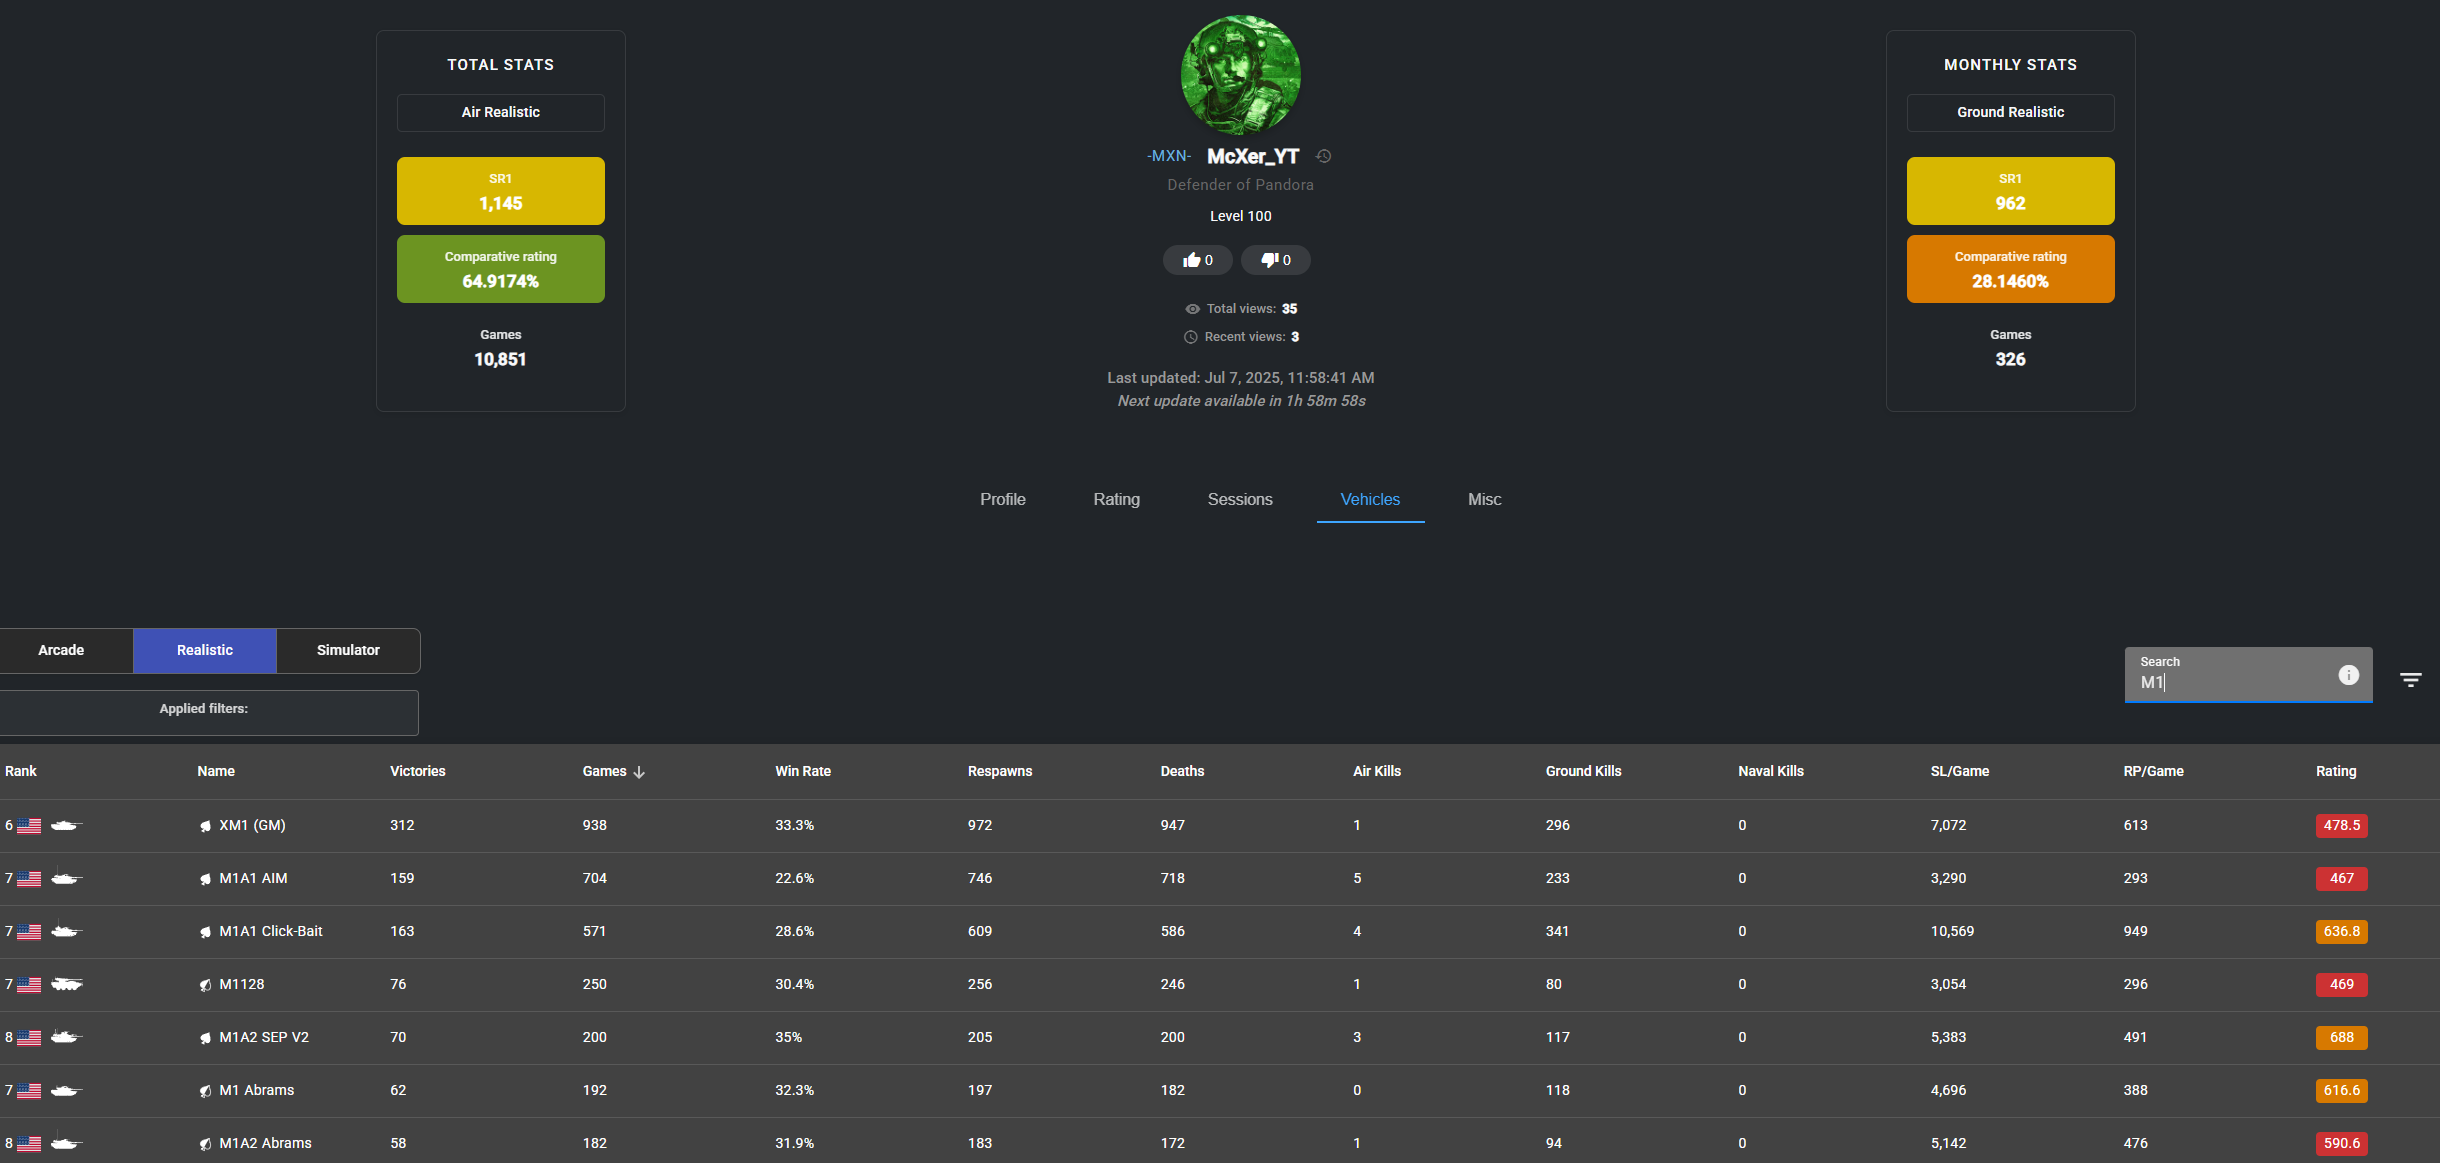Click the info icon in search box
This screenshot has width=2440, height=1163.
(x=2348, y=675)
